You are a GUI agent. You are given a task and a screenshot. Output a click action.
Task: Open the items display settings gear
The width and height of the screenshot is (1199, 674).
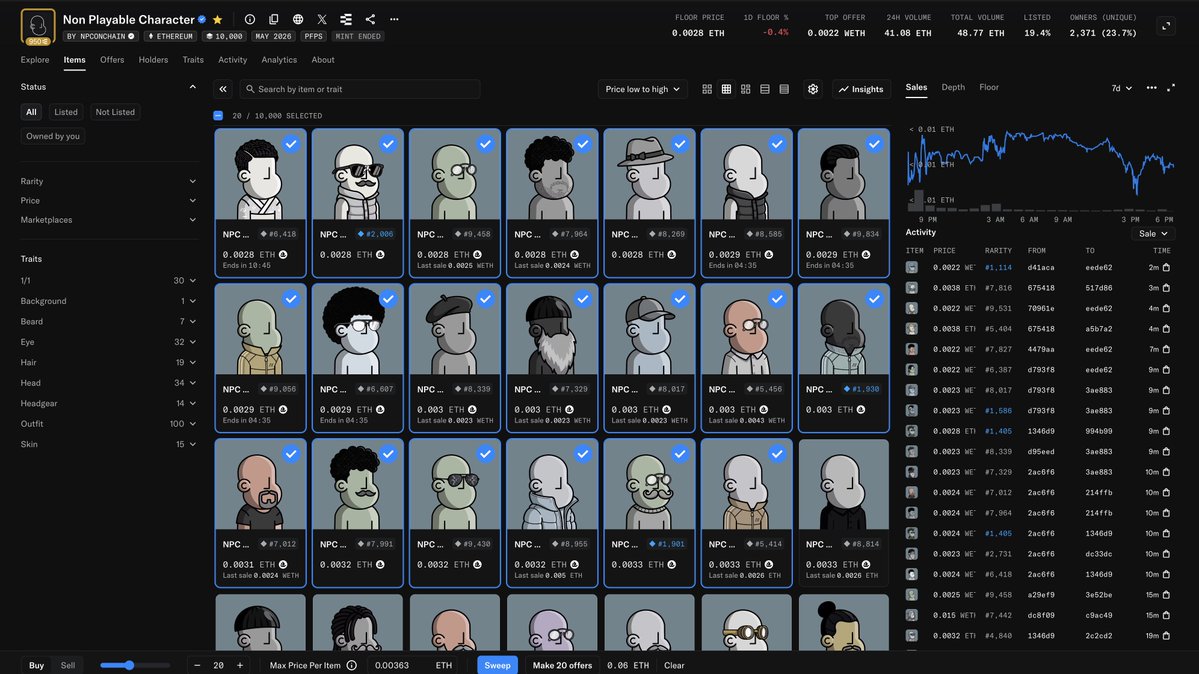point(813,90)
